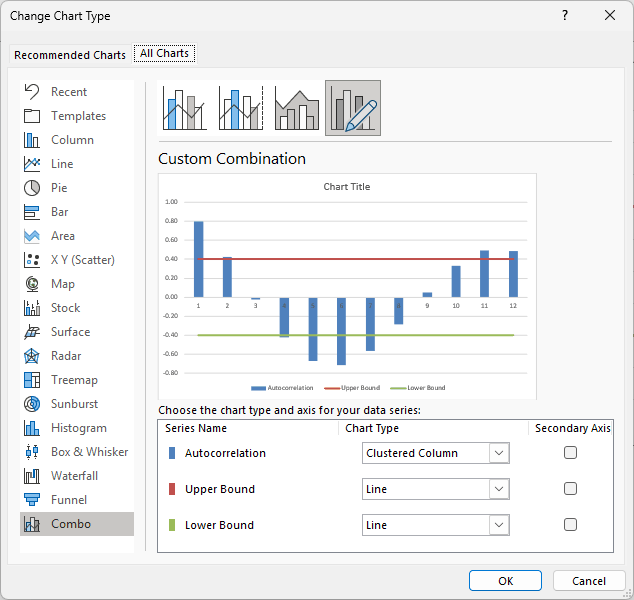
Task: Click the Stock chart icon
Action: [x=32, y=308]
